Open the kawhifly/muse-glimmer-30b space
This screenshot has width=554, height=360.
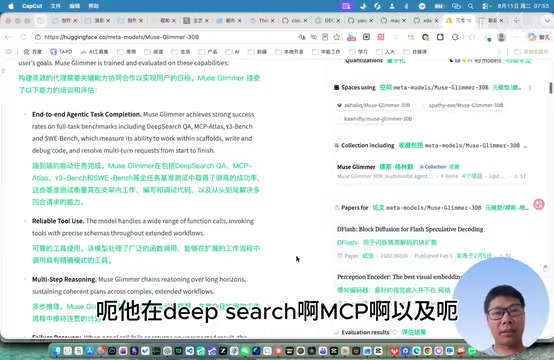[x=374, y=119]
